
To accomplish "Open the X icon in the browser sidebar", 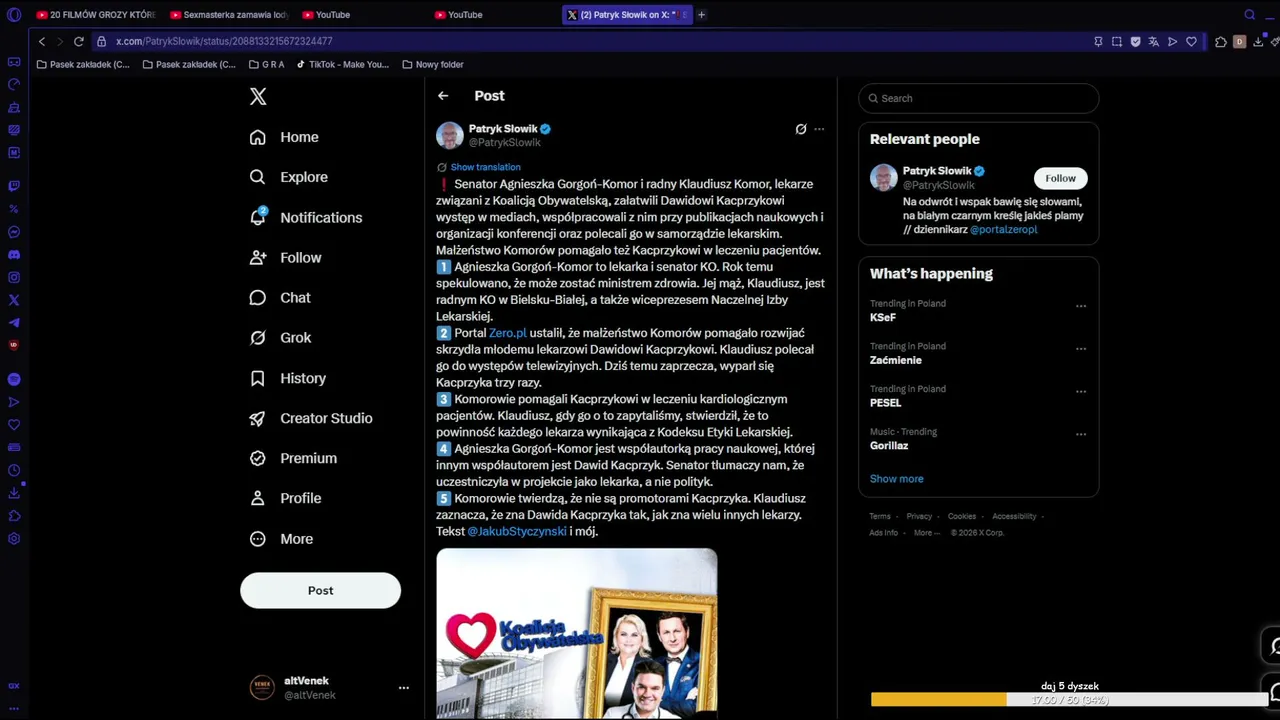I will coord(14,300).
